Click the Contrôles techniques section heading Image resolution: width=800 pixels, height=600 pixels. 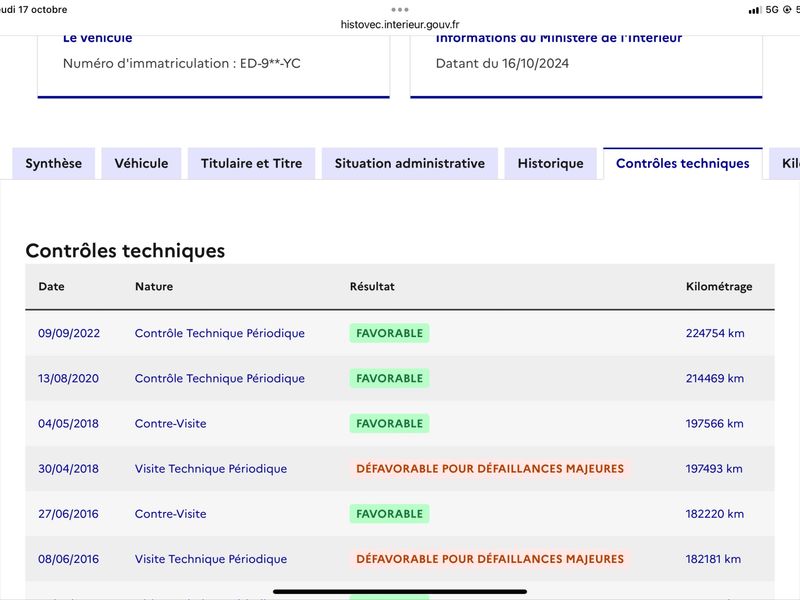click(125, 251)
